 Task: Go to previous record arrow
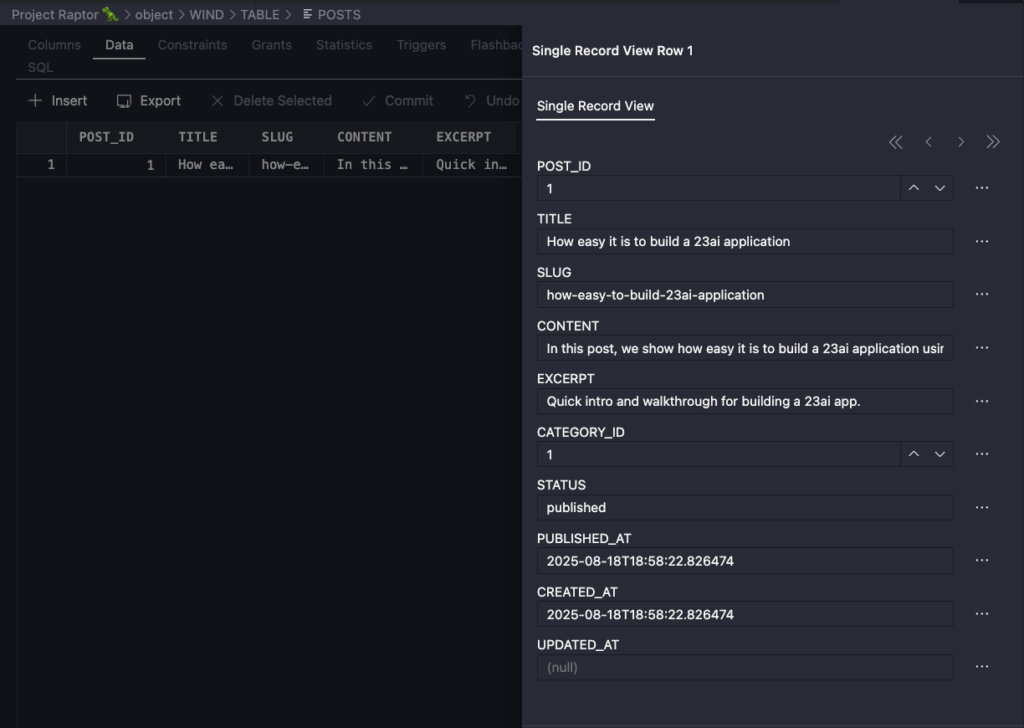pyautogui.click(x=928, y=142)
